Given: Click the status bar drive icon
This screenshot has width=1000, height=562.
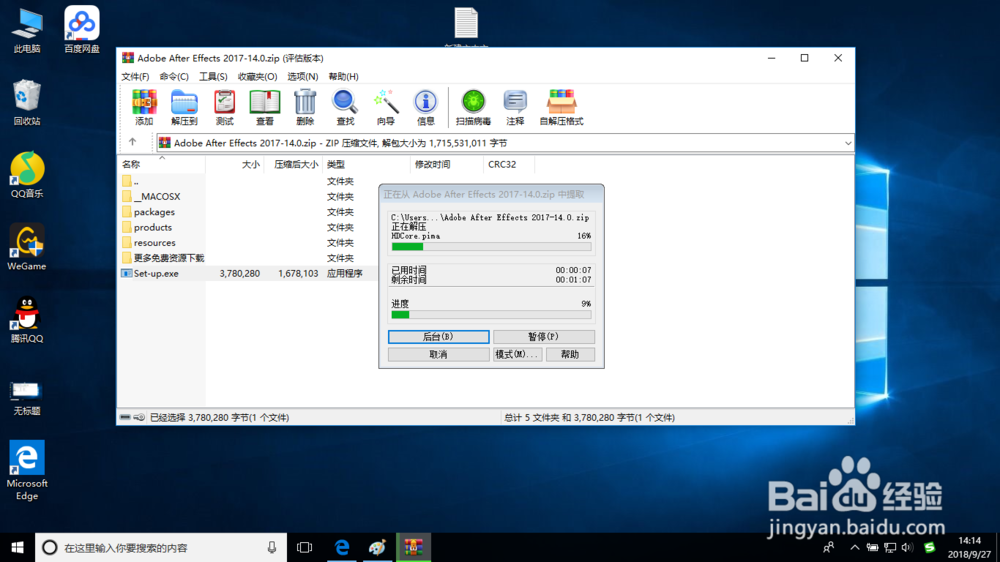Looking at the screenshot, I should click(126, 417).
